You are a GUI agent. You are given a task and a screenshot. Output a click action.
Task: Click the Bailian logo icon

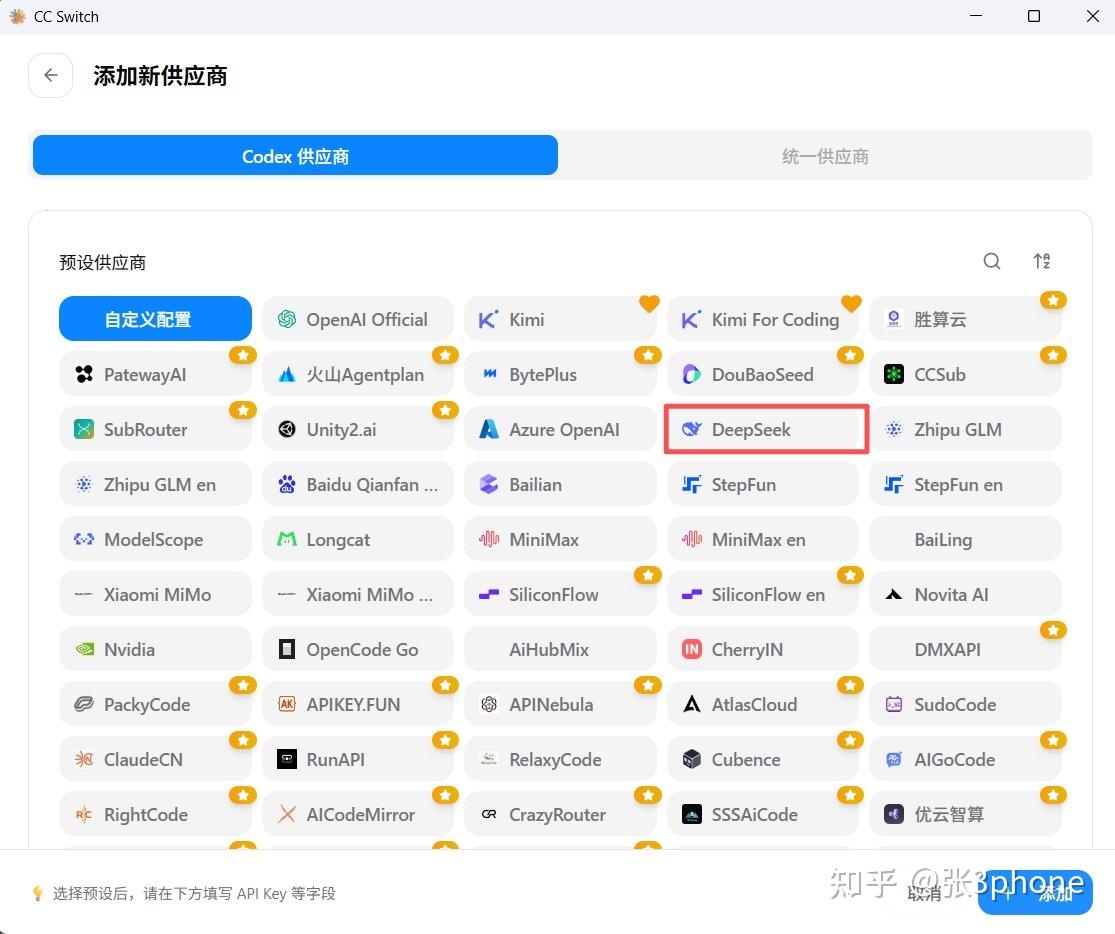click(x=489, y=484)
